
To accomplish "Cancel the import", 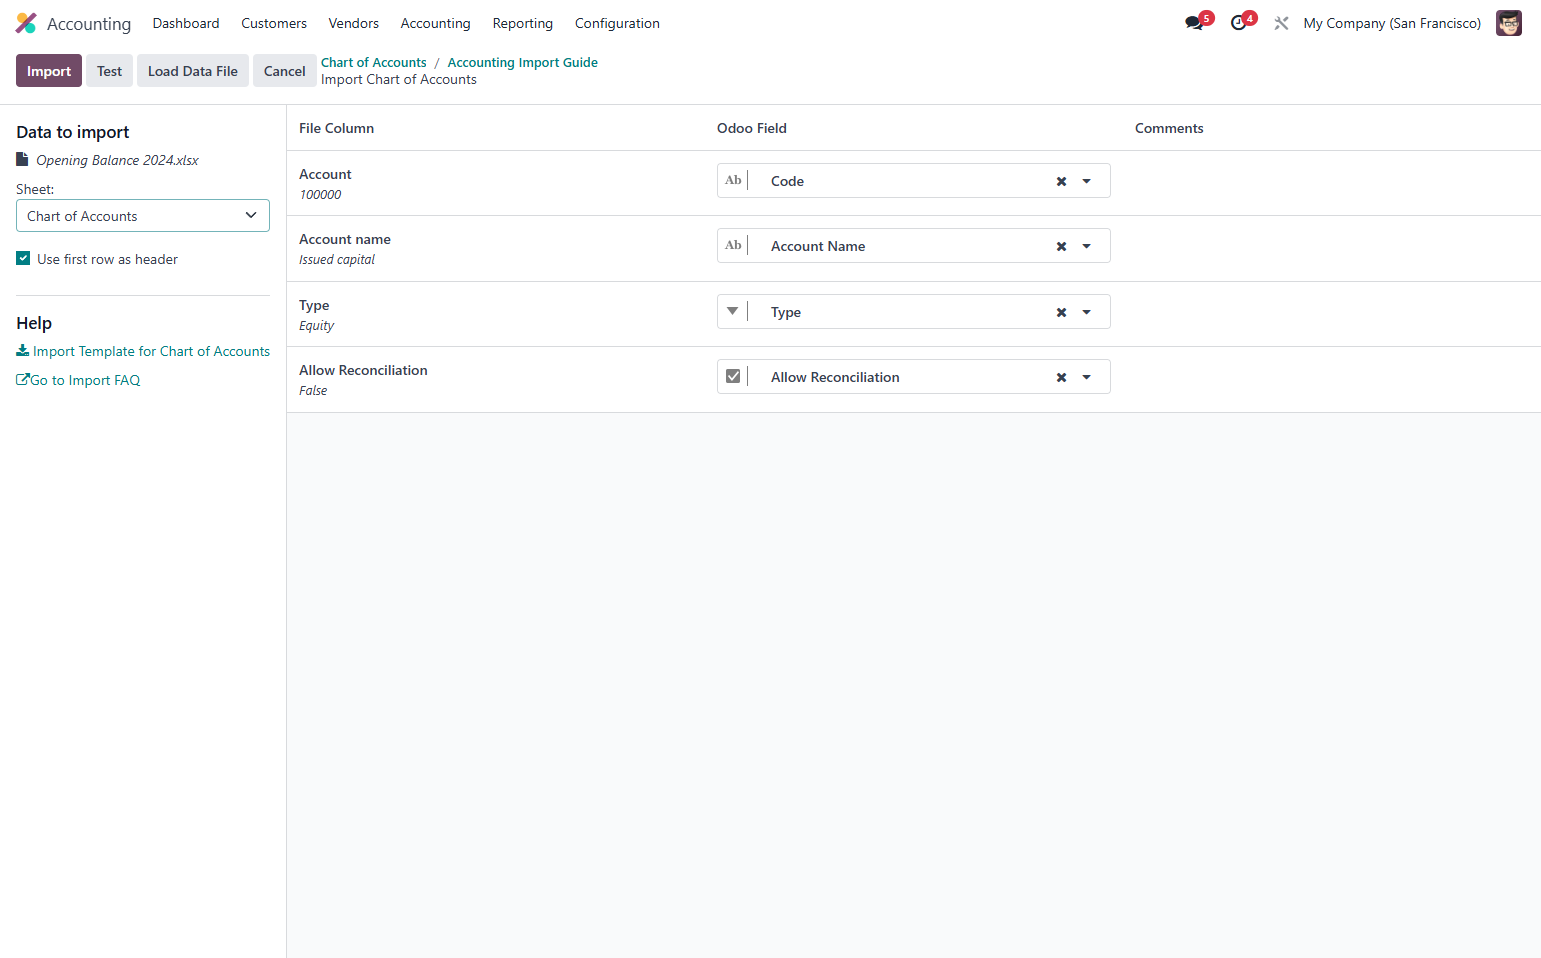I will tap(285, 71).
